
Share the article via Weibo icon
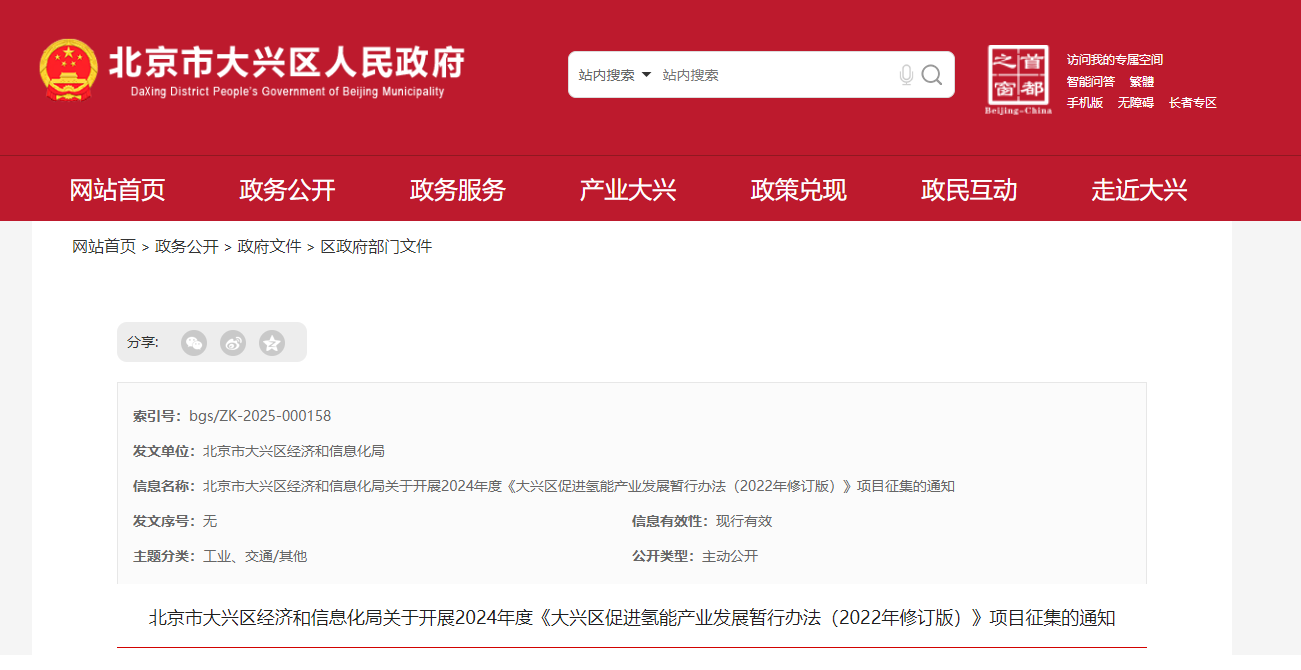pyautogui.click(x=233, y=343)
